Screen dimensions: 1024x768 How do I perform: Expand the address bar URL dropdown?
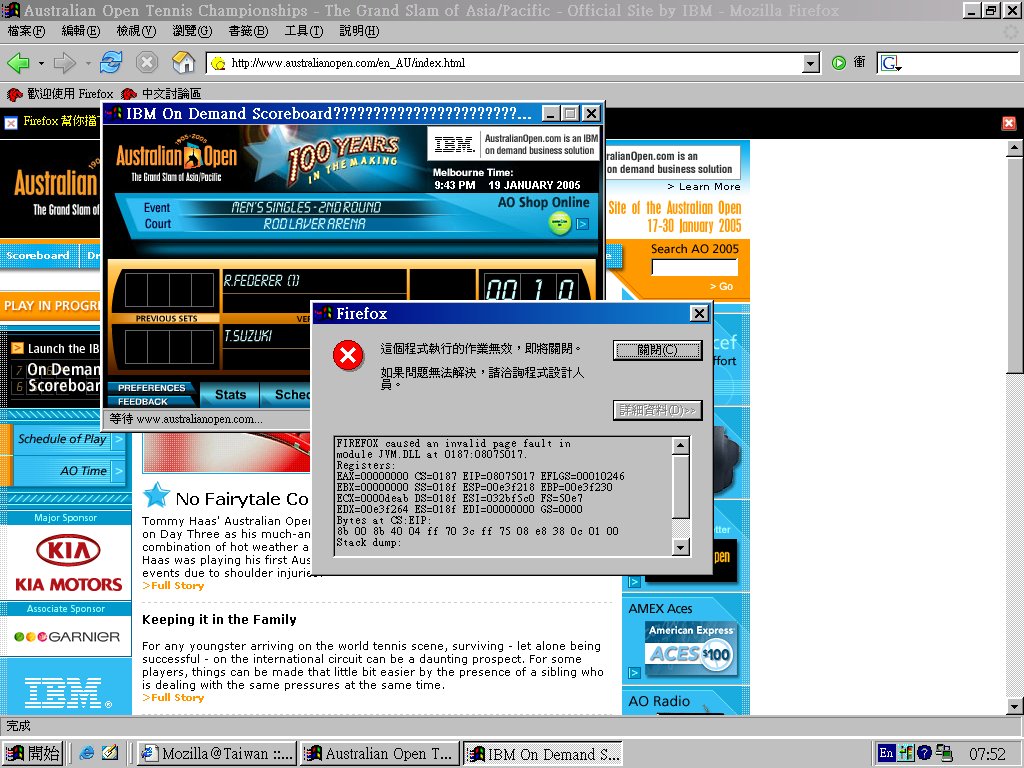[810, 63]
